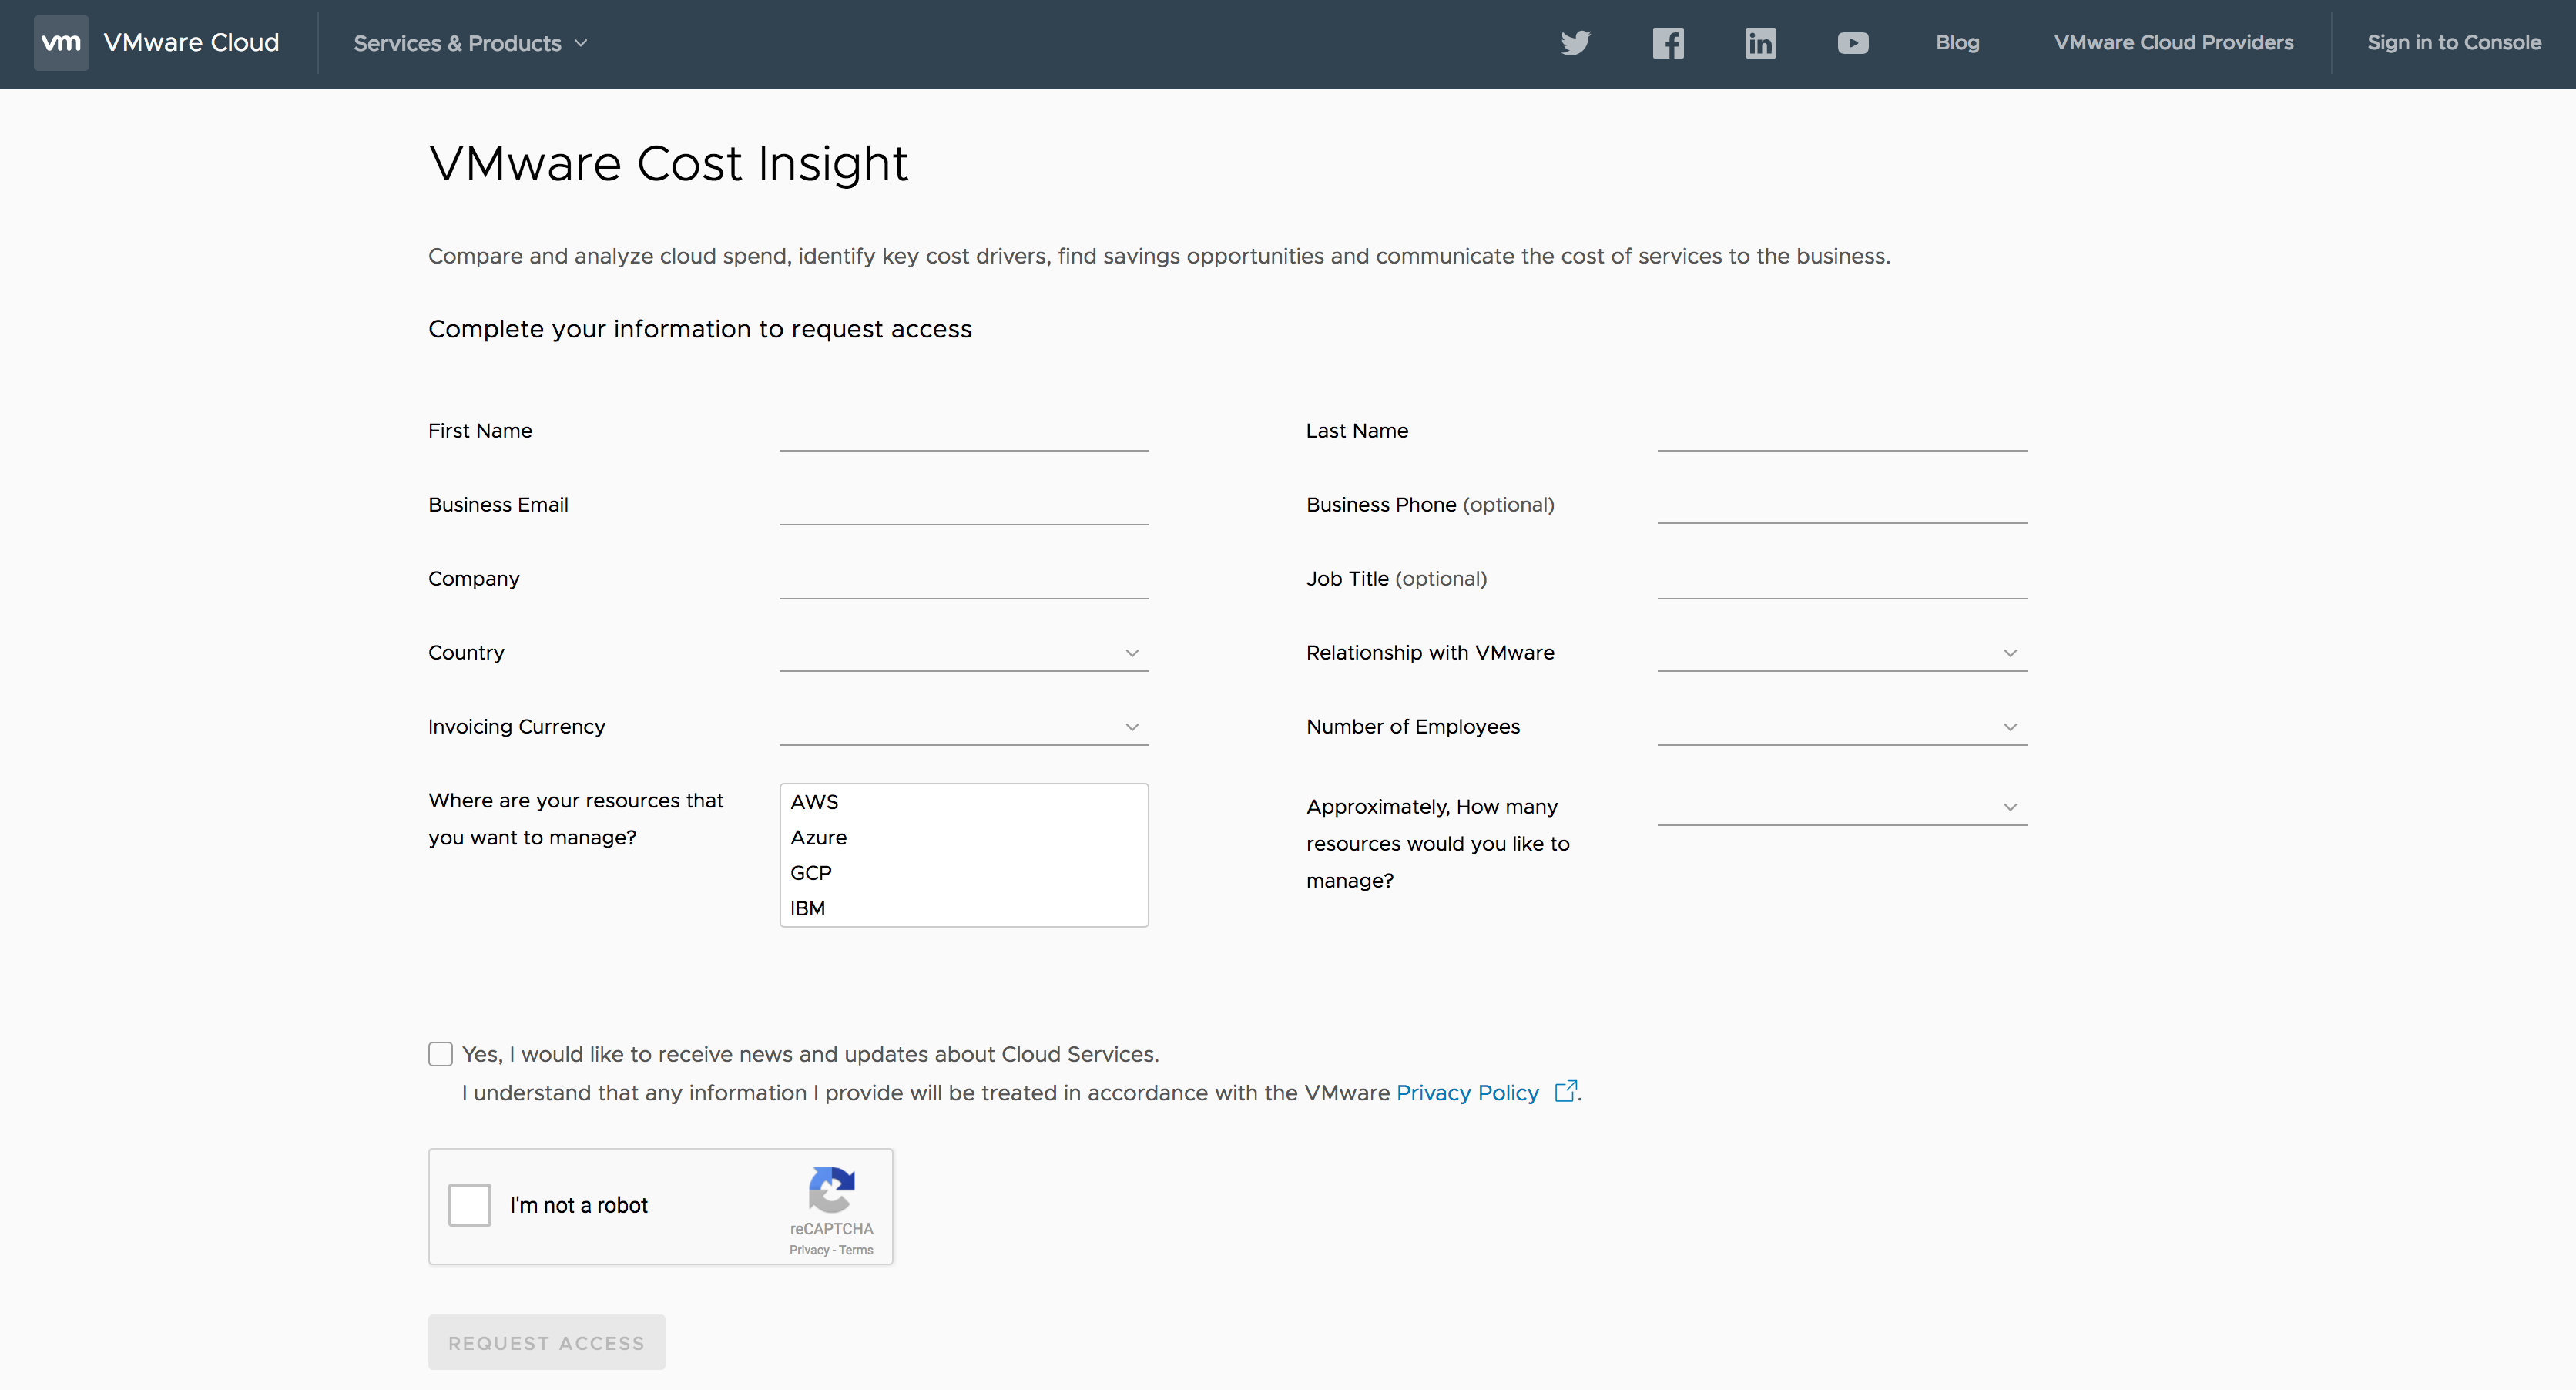The height and width of the screenshot is (1390, 2576).
Task: Click the First Name input field
Action: pos(963,432)
